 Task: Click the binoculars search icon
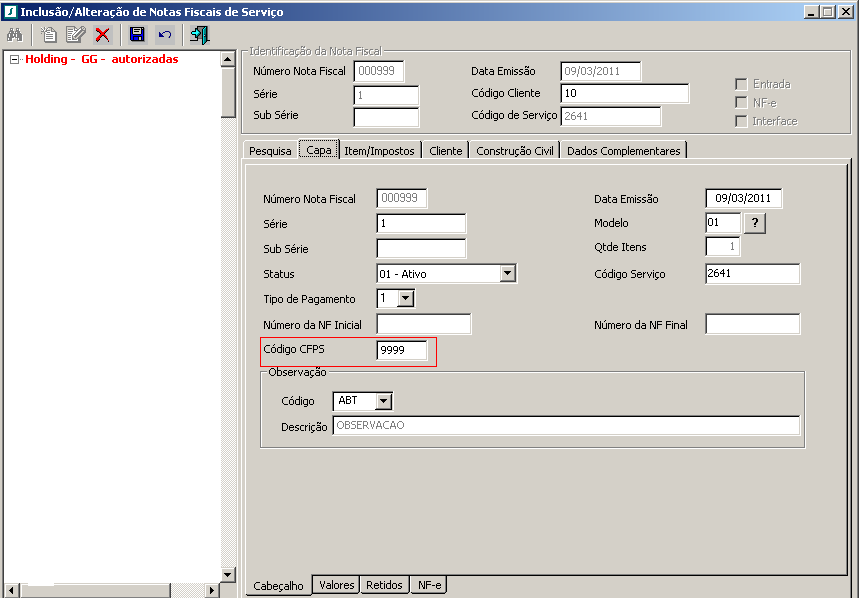point(15,35)
